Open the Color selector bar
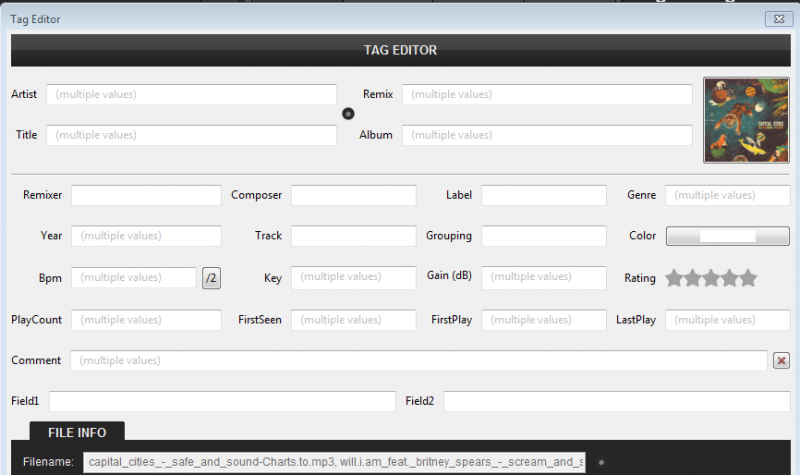 click(x=727, y=236)
